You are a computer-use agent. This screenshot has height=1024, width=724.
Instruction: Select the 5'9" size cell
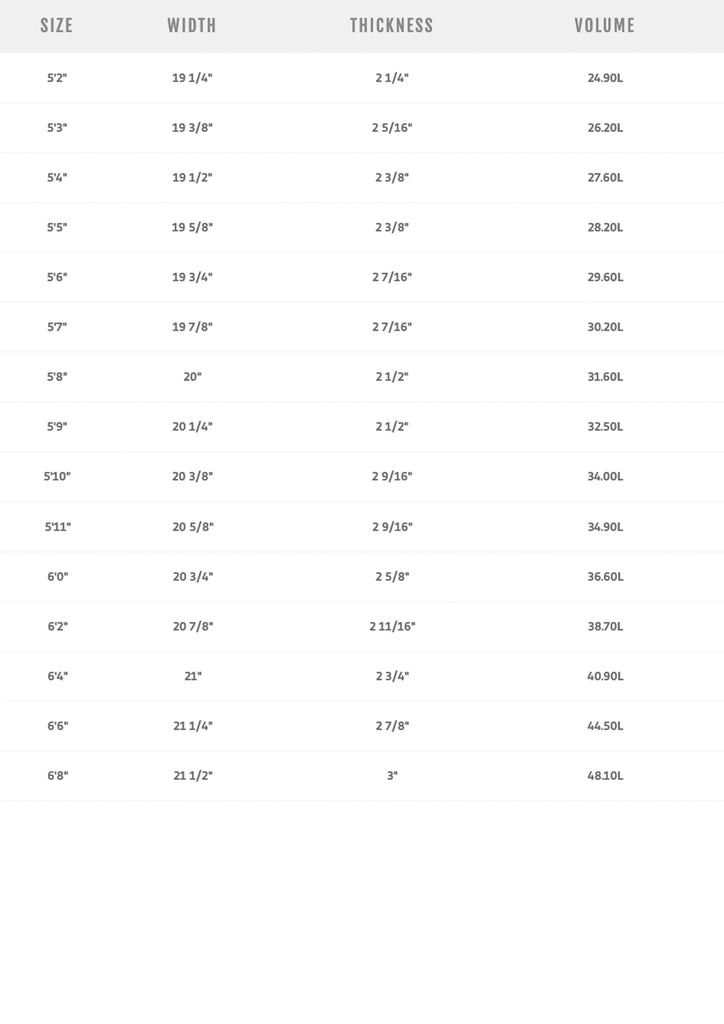[57, 426]
